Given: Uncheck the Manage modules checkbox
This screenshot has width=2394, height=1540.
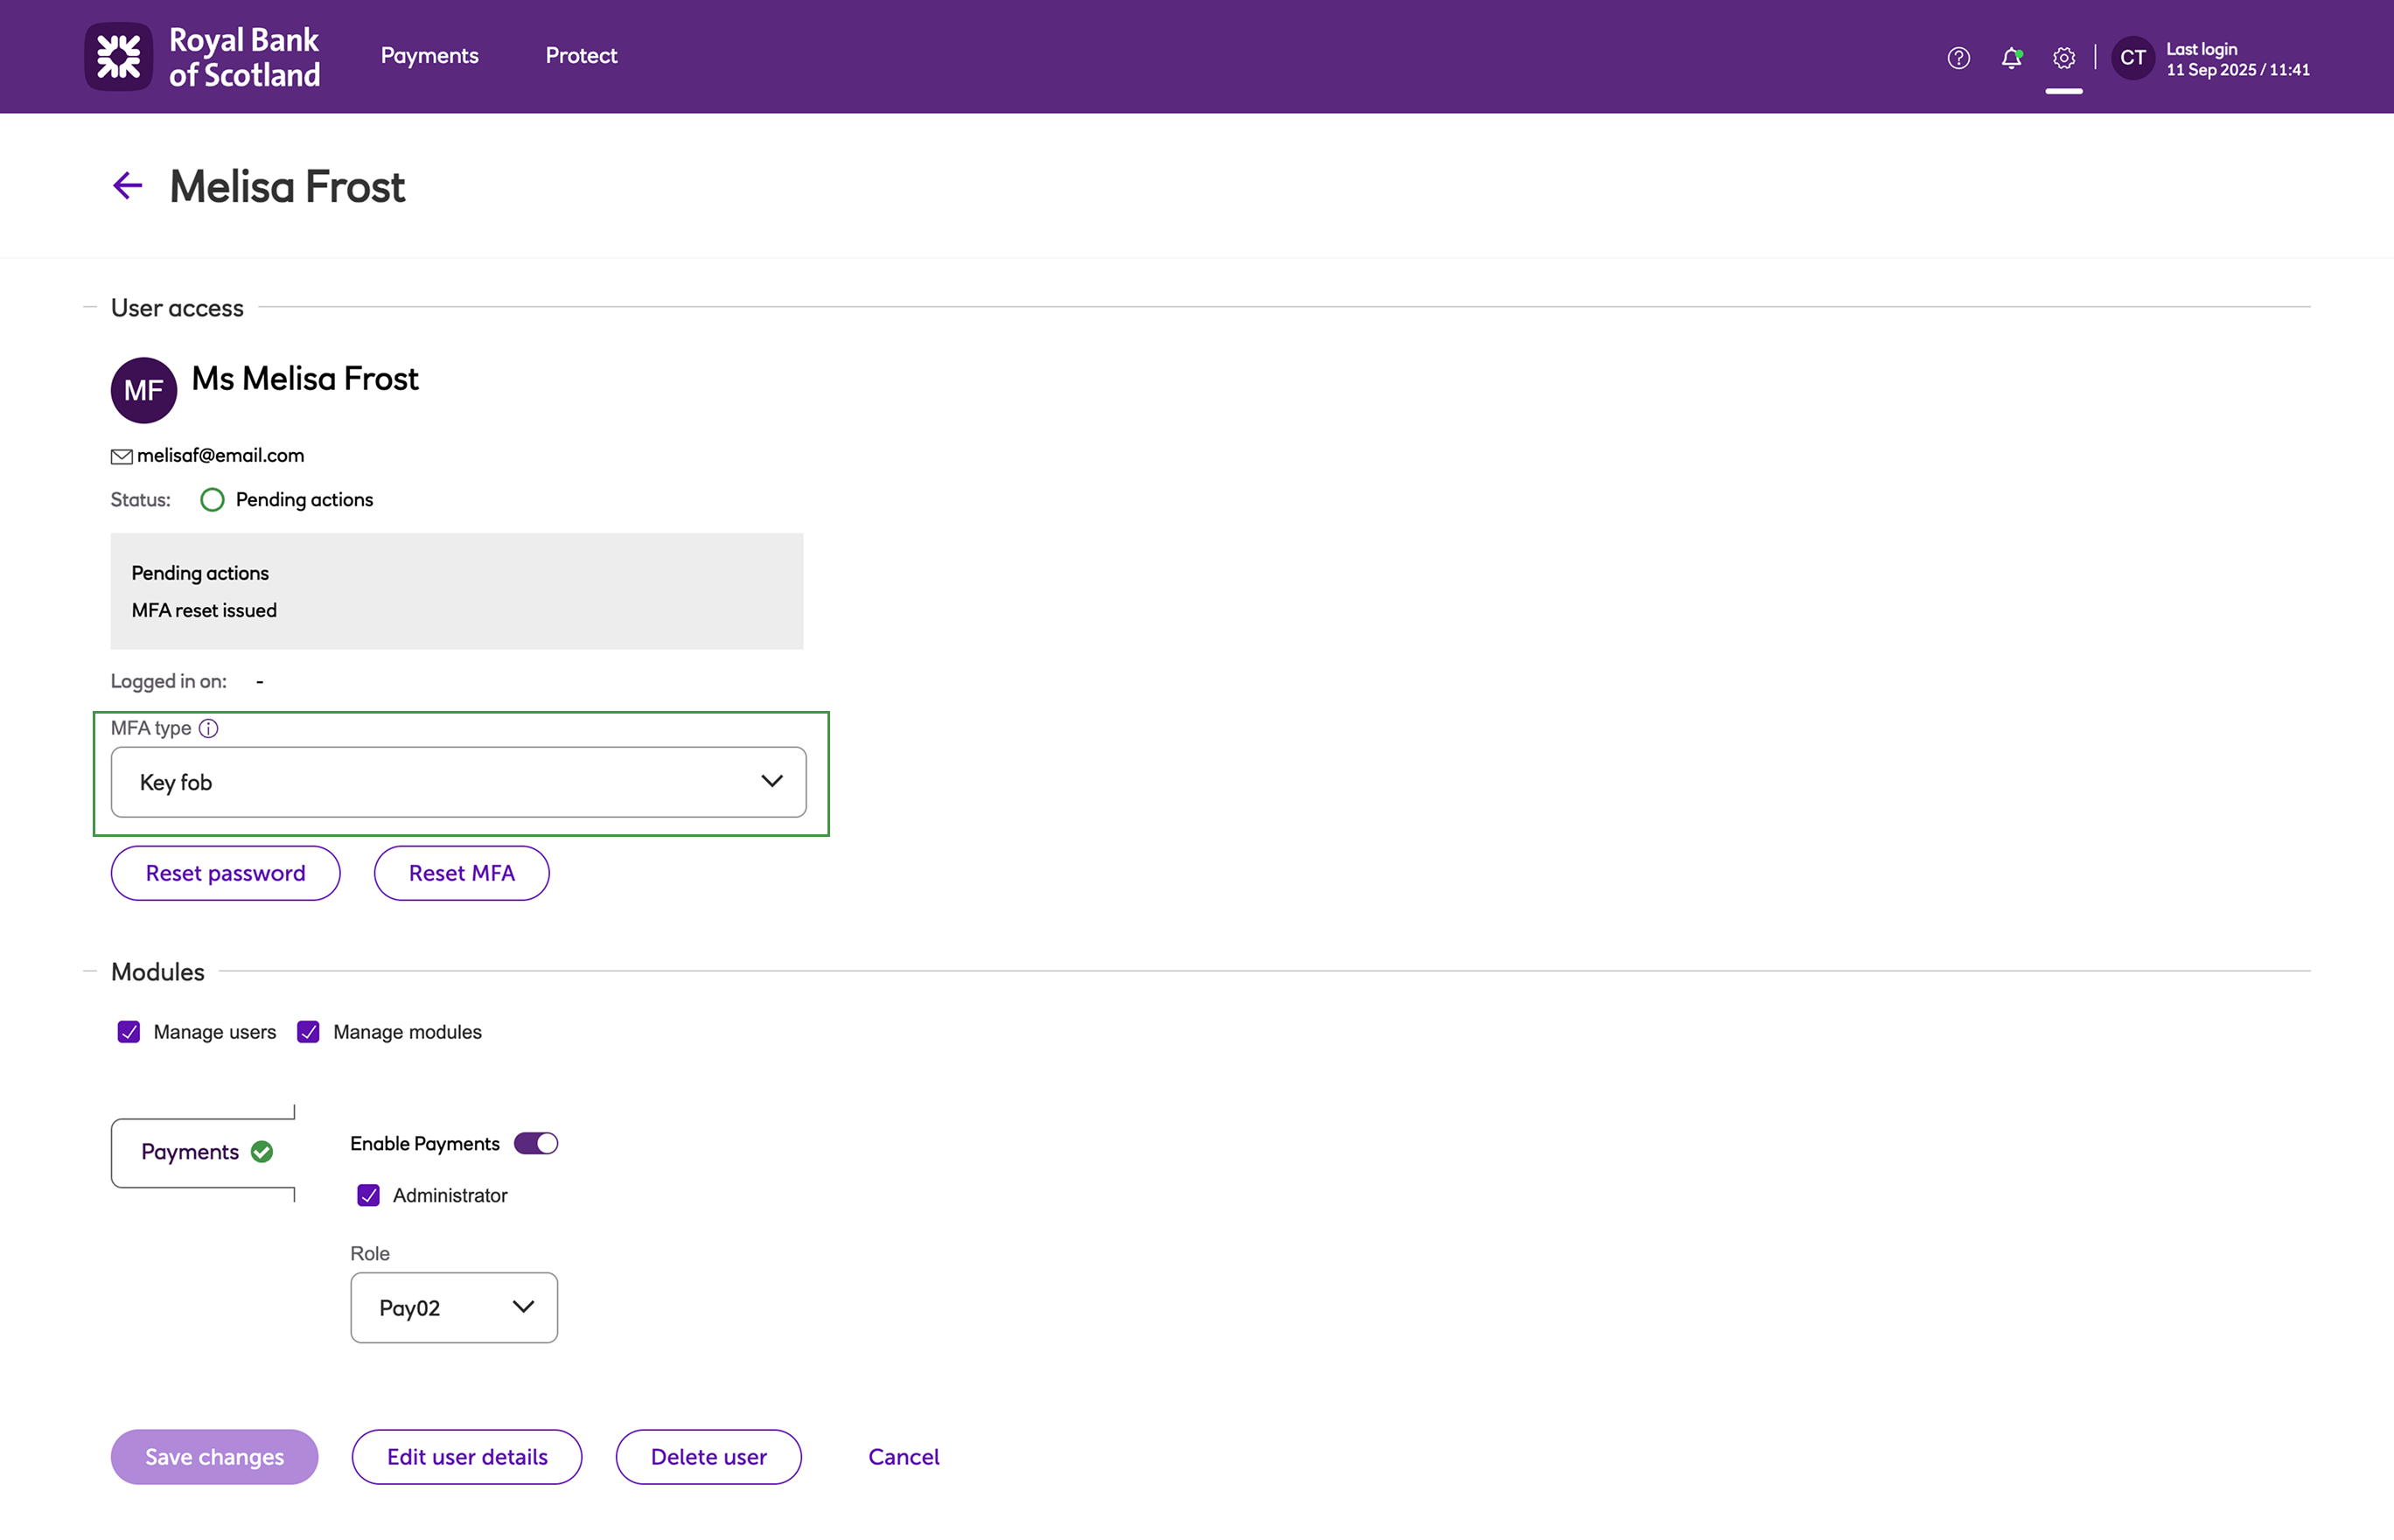Looking at the screenshot, I should pos(308,1032).
